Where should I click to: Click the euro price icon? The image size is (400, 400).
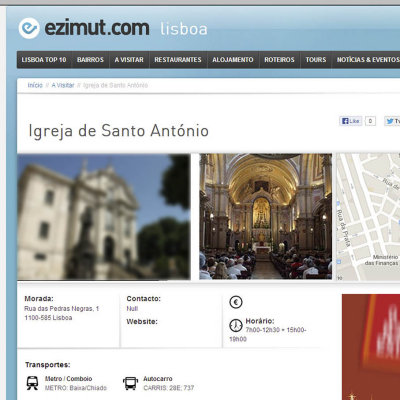(x=236, y=302)
